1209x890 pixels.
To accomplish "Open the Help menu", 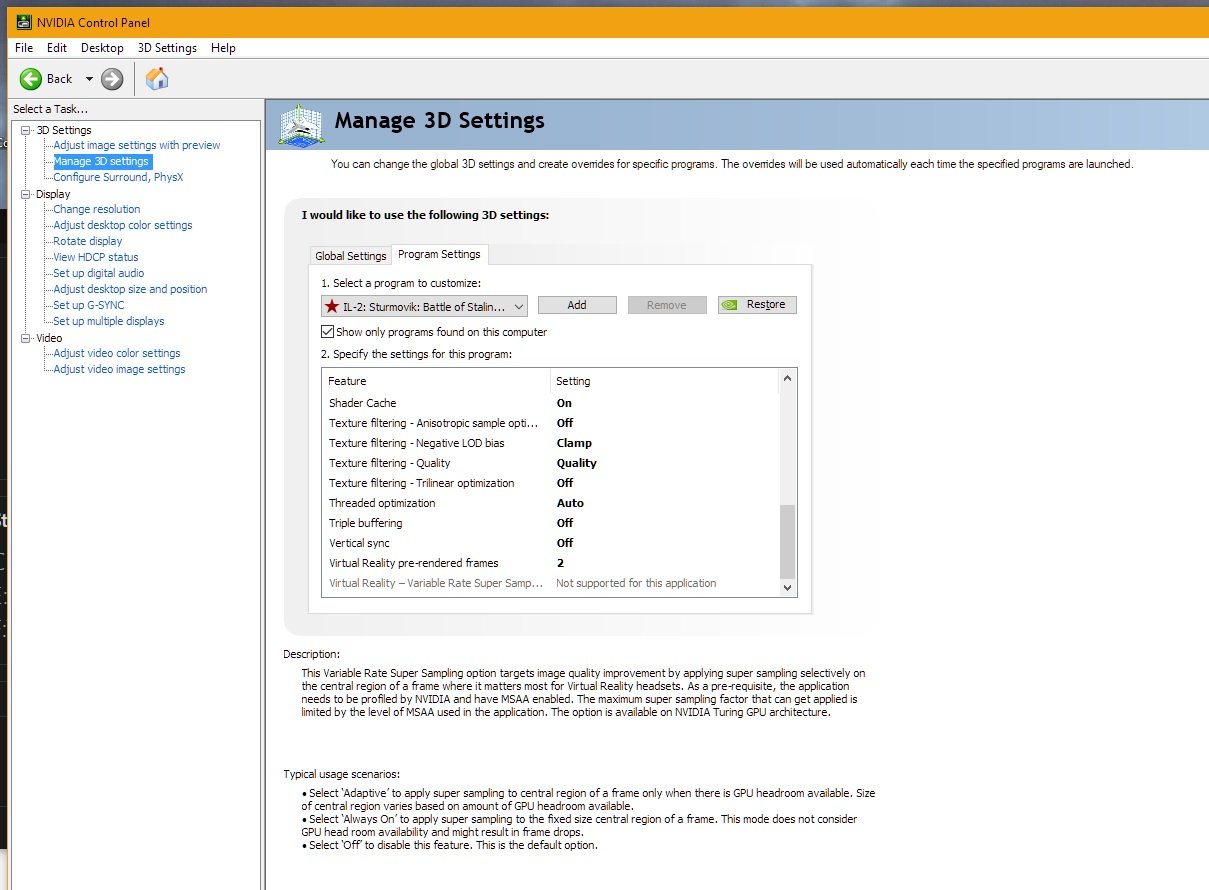I will 223,48.
